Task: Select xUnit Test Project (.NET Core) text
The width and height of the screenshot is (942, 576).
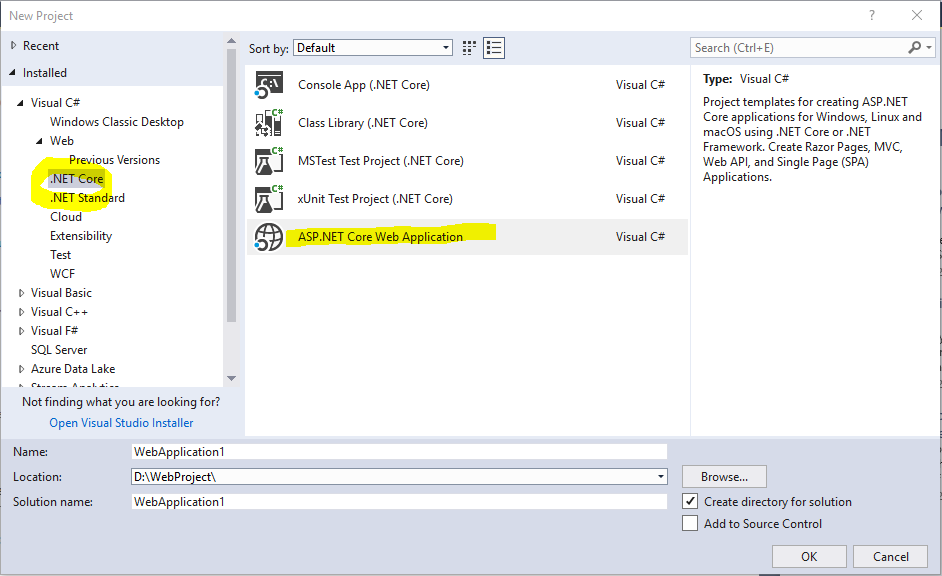Action: (x=375, y=199)
